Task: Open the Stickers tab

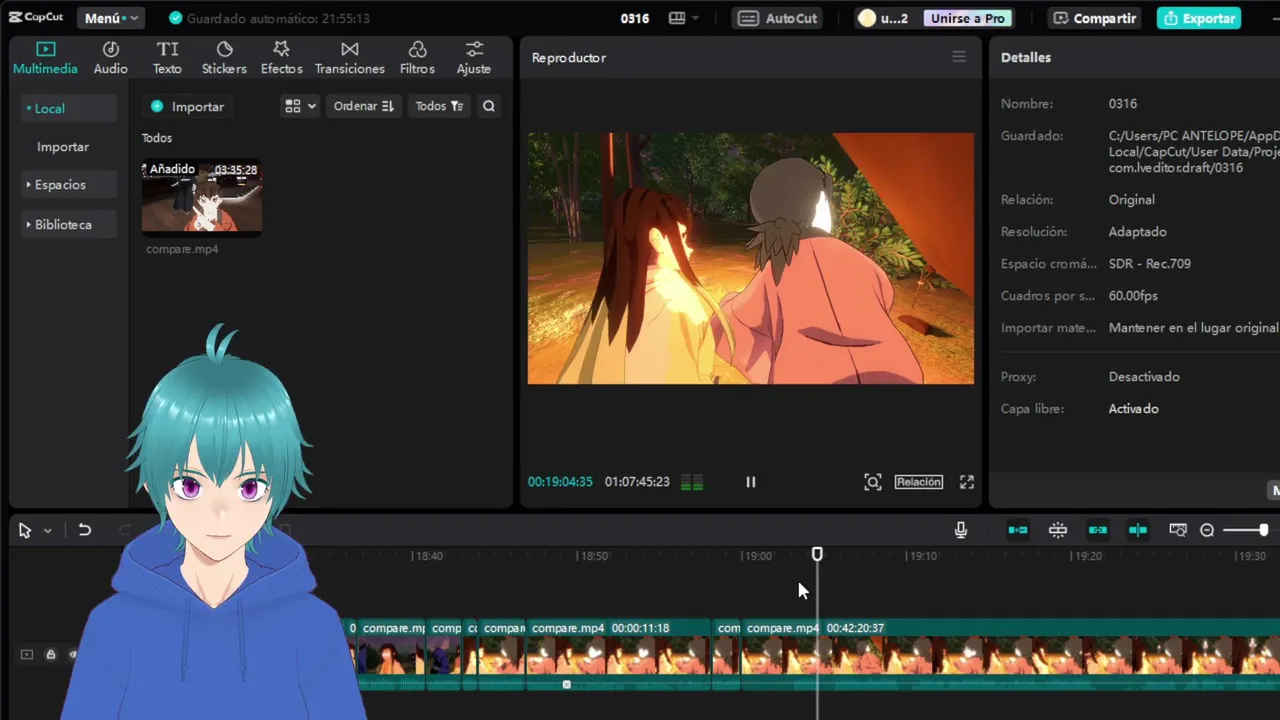Action: tap(224, 58)
